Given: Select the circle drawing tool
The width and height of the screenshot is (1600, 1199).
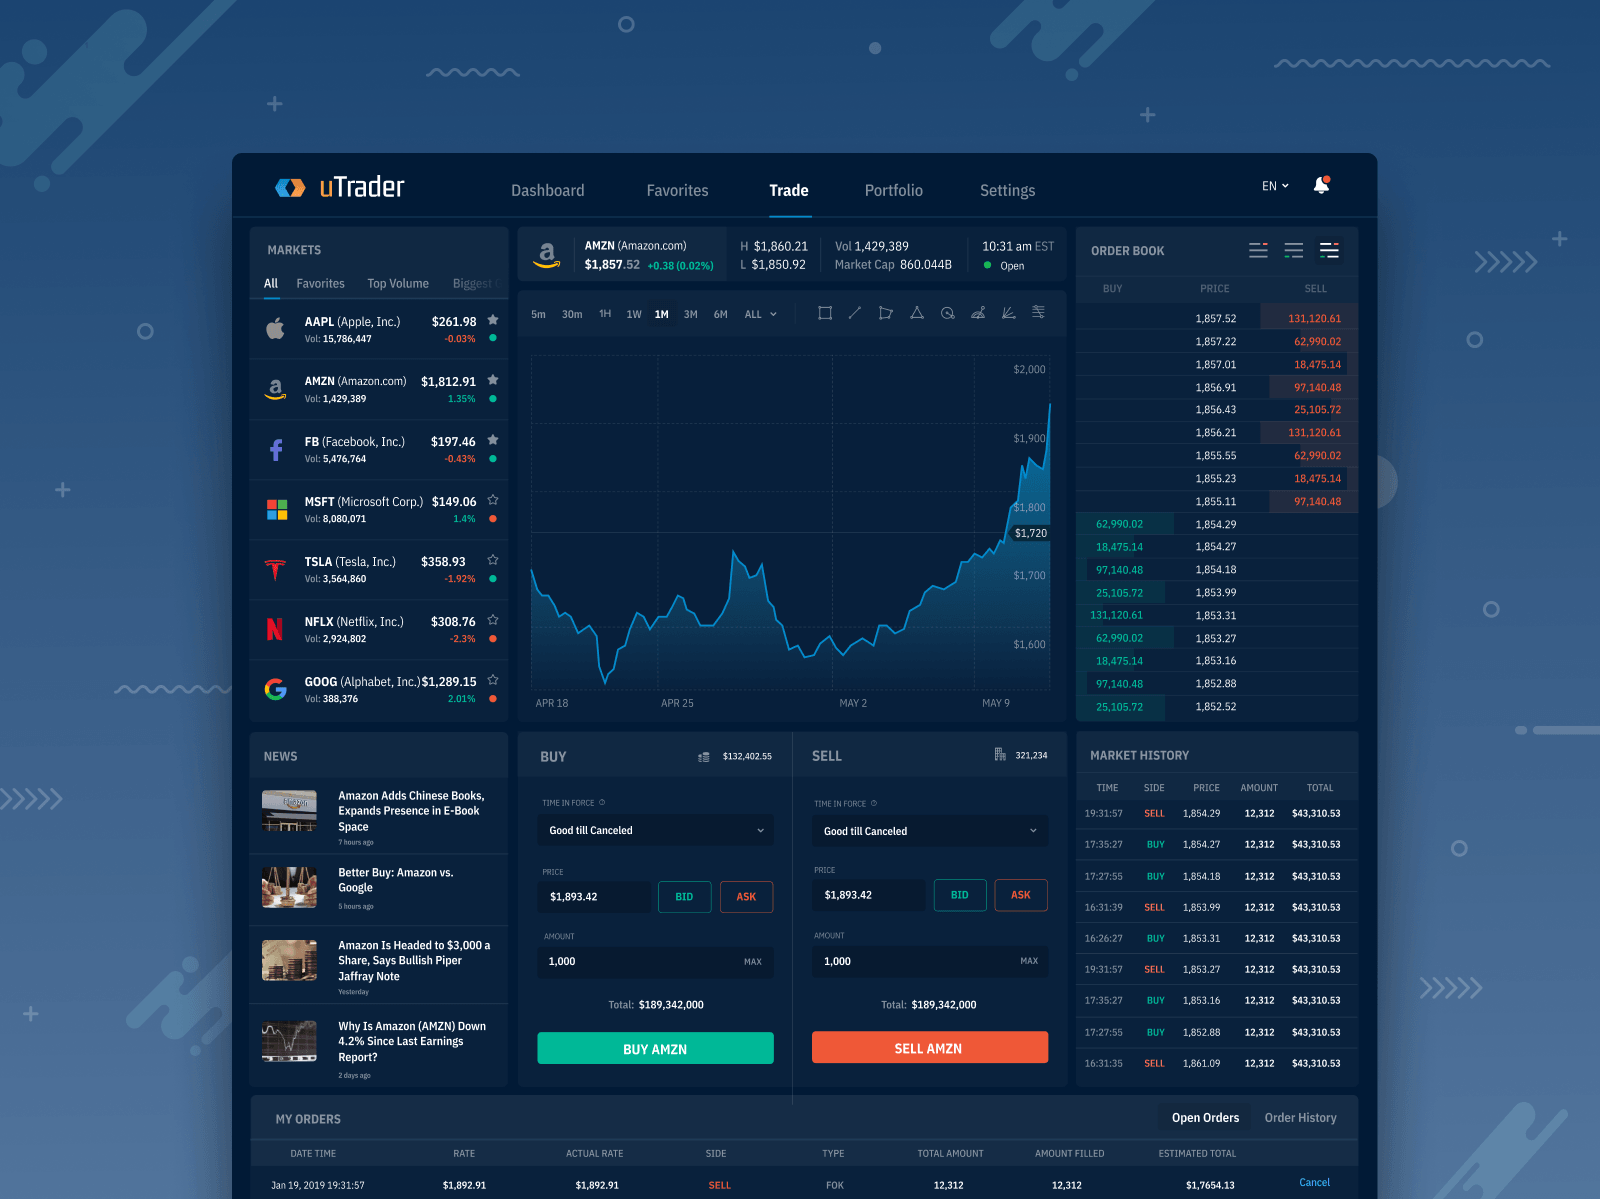Looking at the screenshot, I should 948,313.
